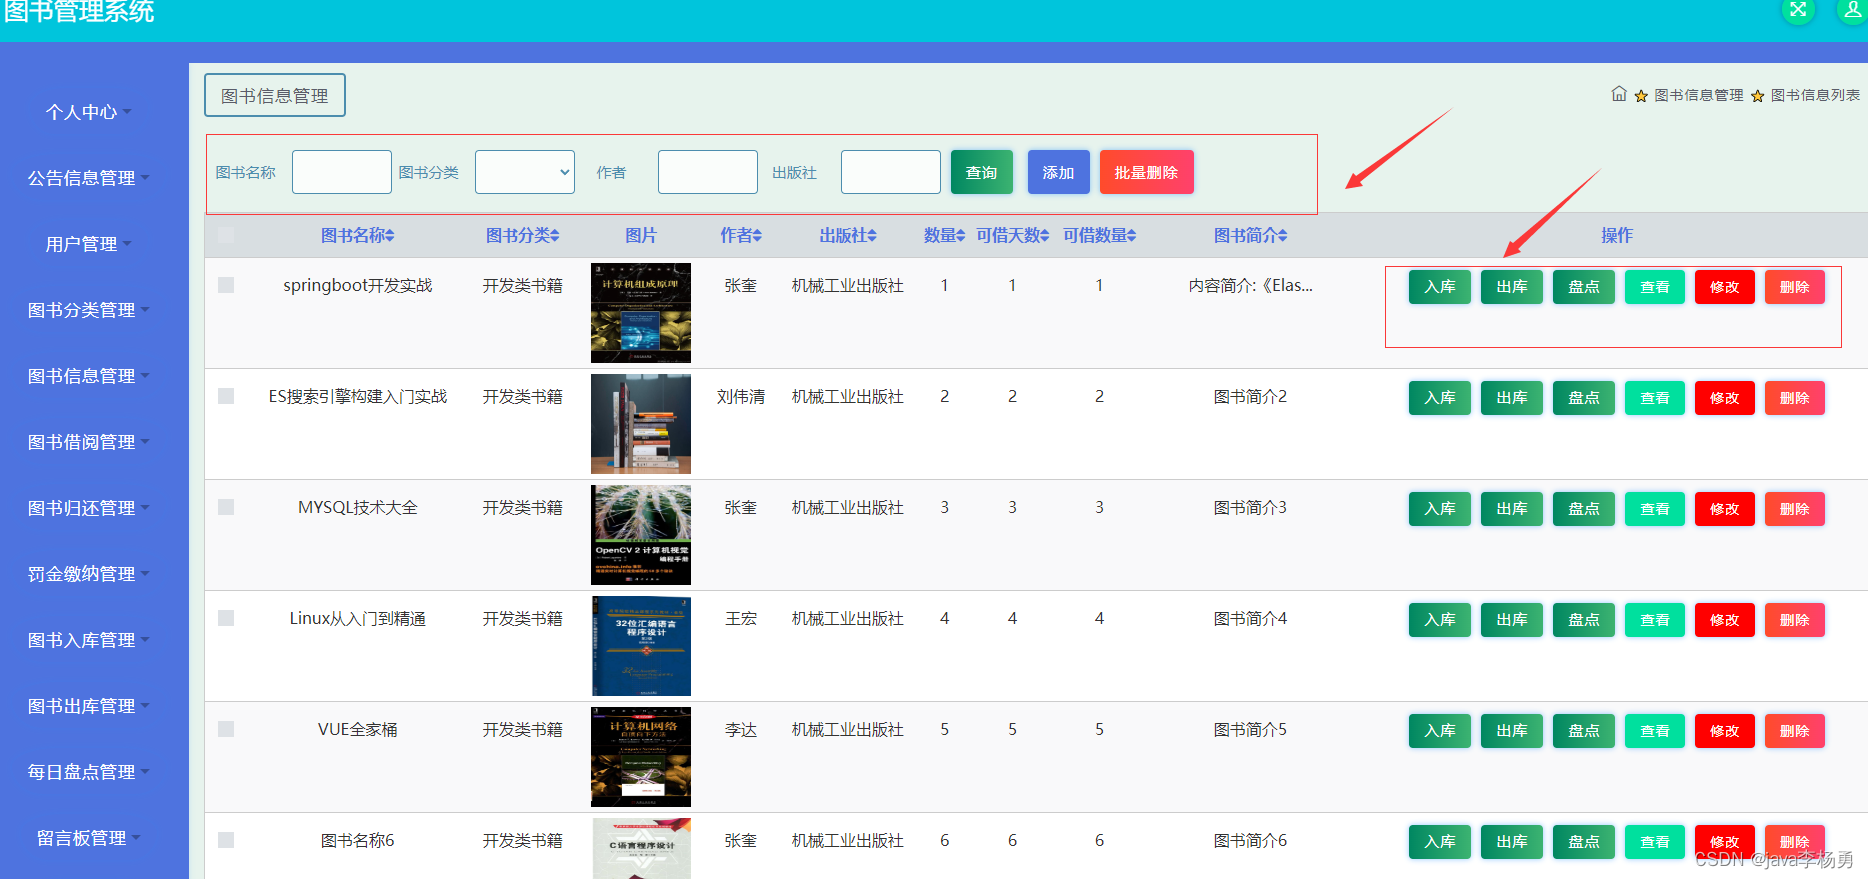Viewport: 1868px width, 879px height.
Task: Sort by 出版社 column header
Action: pyautogui.click(x=847, y=236)
